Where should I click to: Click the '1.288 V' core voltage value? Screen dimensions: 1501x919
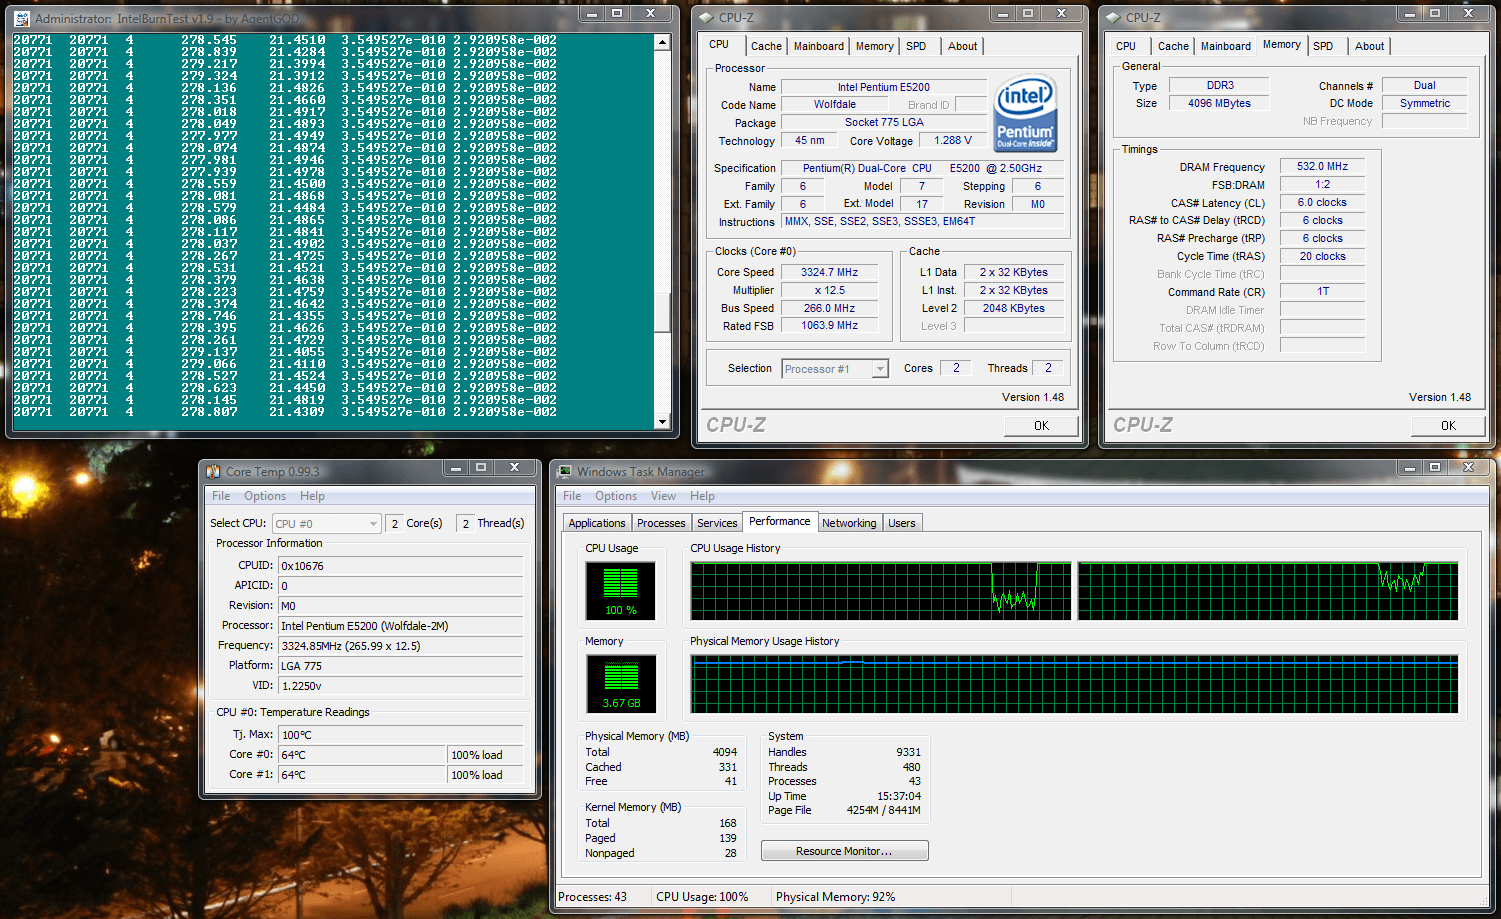(952, 141)
